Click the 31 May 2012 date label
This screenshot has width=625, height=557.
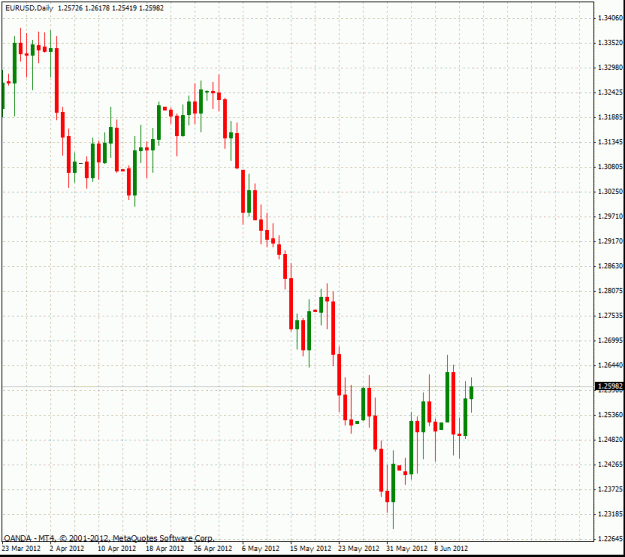(407, 548)
